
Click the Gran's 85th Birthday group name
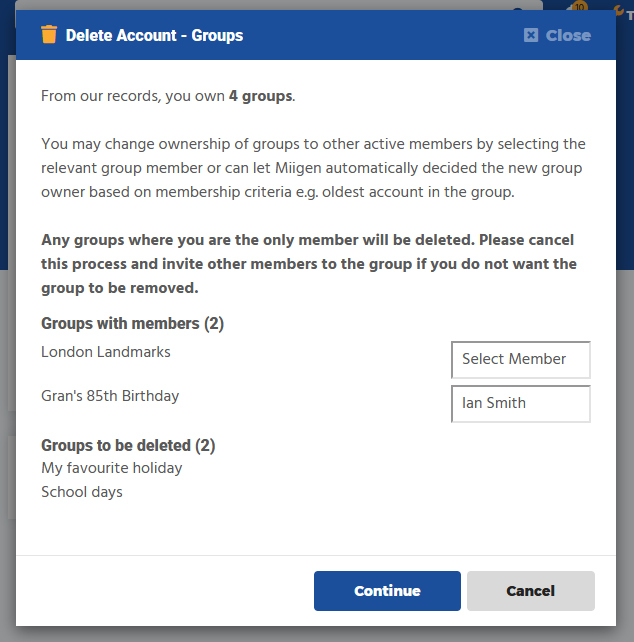(x=110, y=396)
